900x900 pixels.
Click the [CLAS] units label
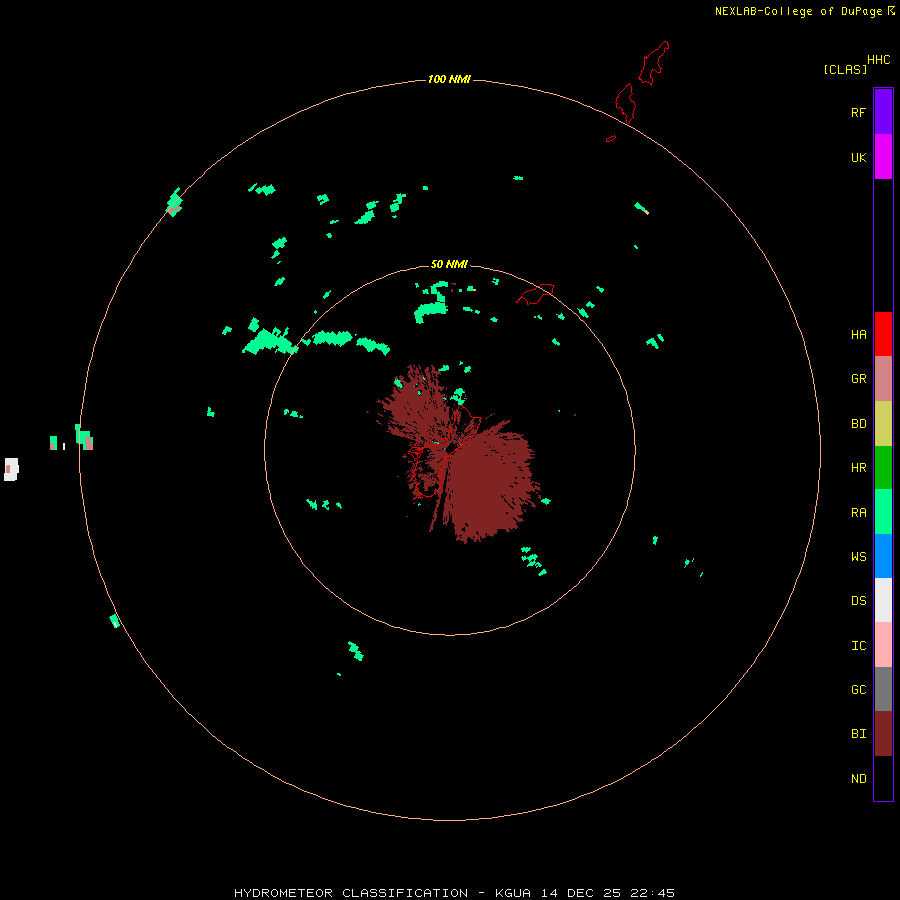845,69
